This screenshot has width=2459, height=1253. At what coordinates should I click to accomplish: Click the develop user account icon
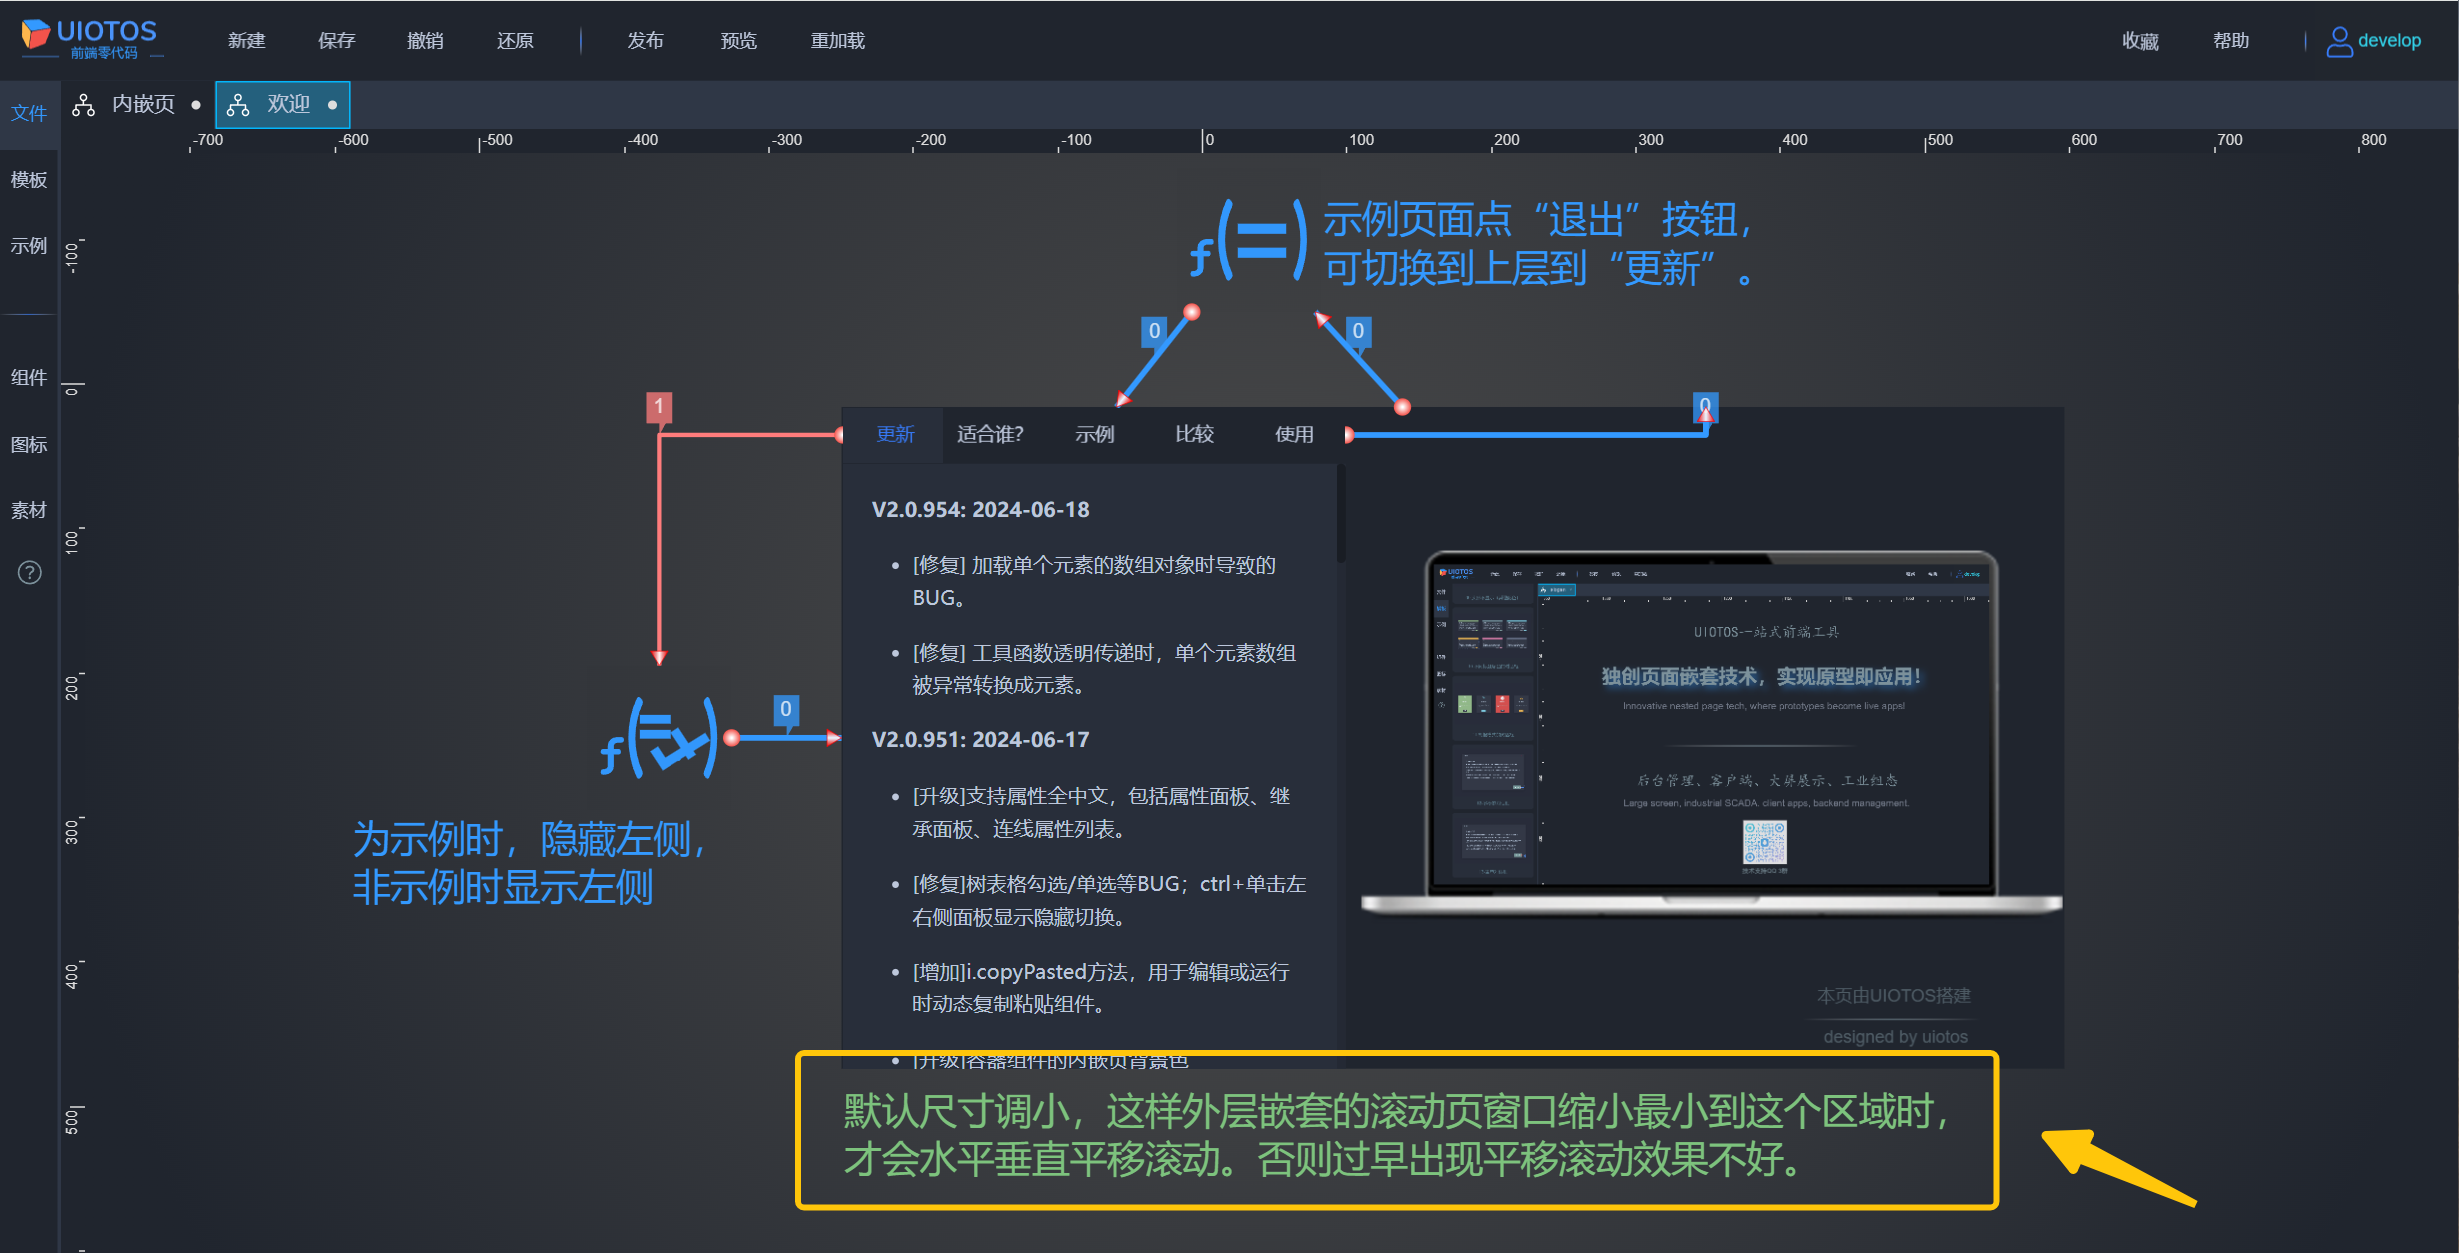coord(2339,41)
